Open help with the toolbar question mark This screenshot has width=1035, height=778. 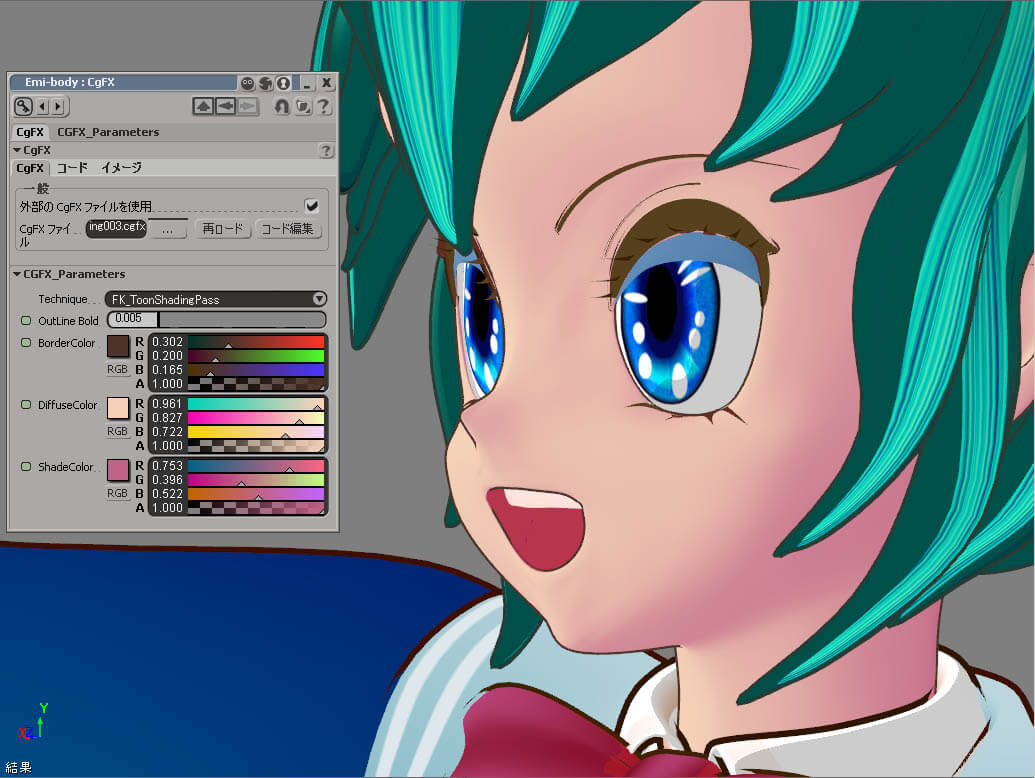tap(324, 106)
